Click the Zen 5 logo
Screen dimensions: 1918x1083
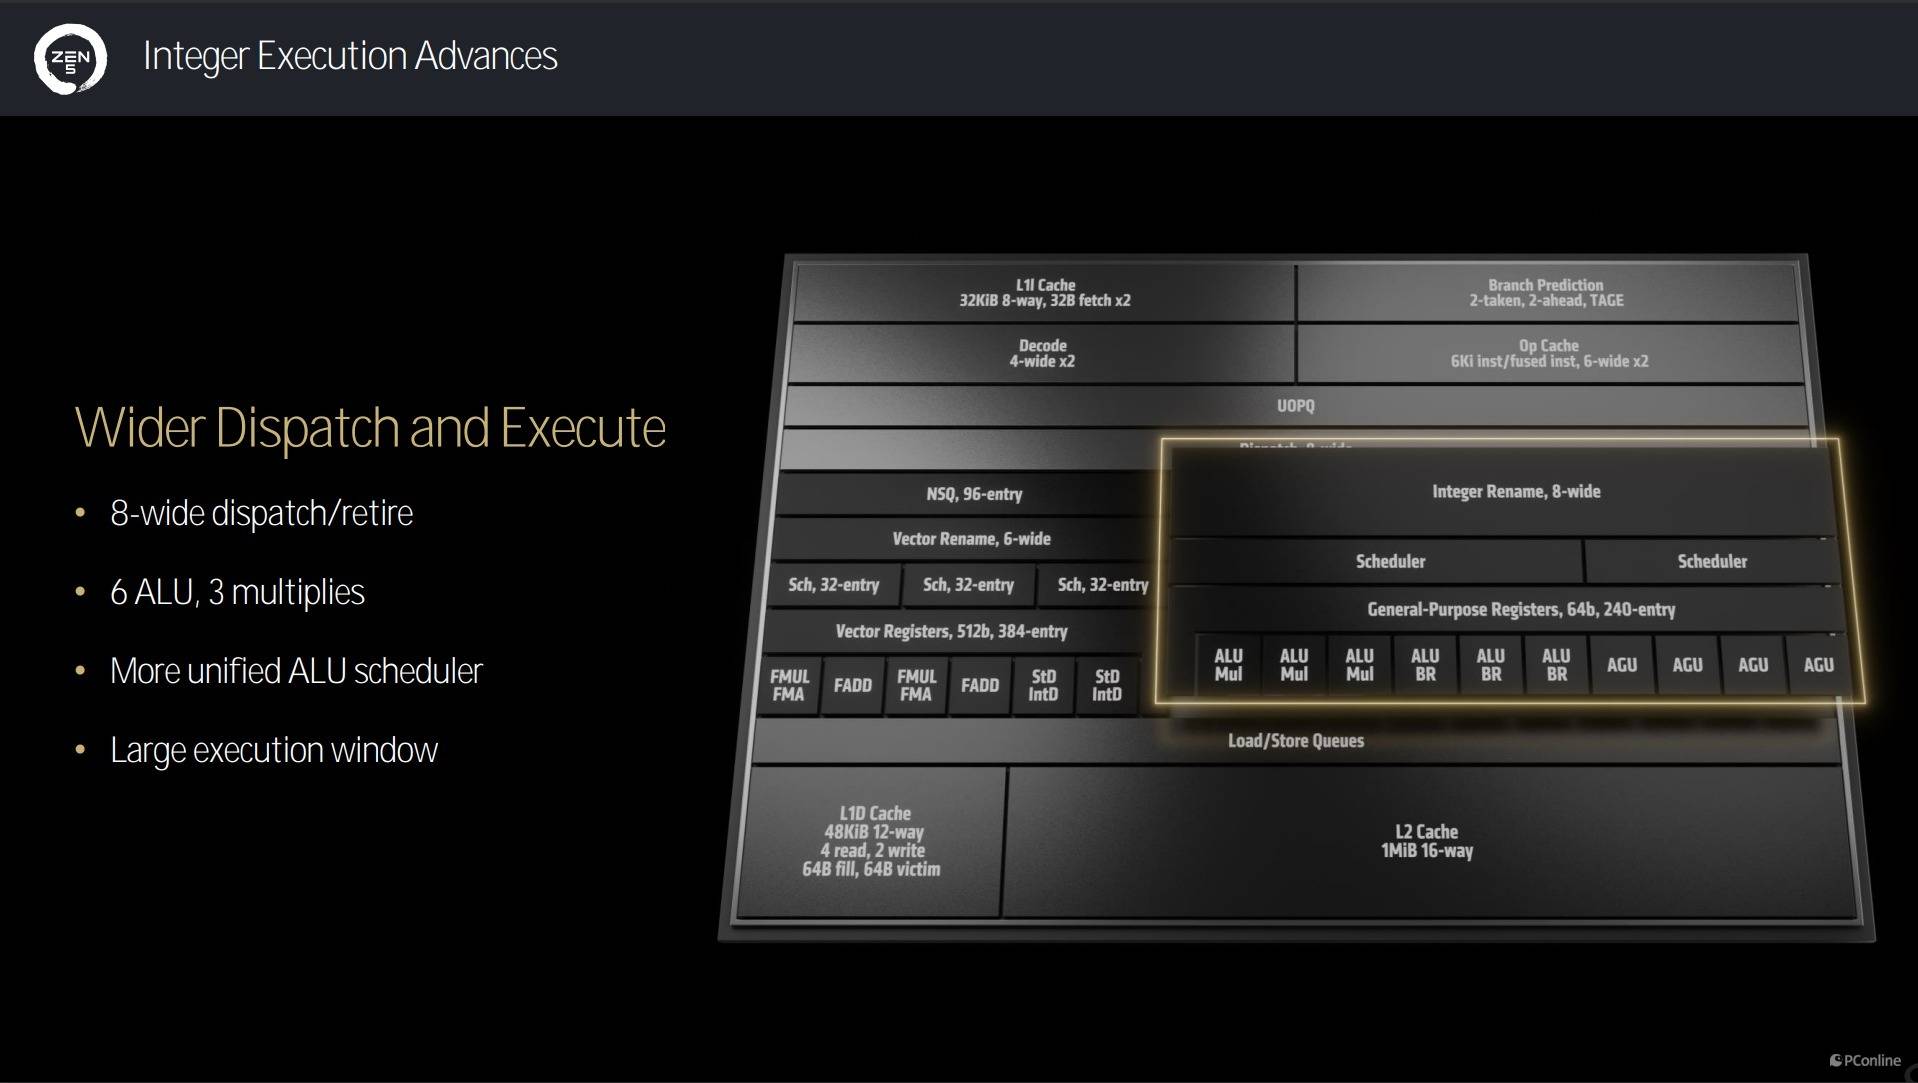click(70, 59)
